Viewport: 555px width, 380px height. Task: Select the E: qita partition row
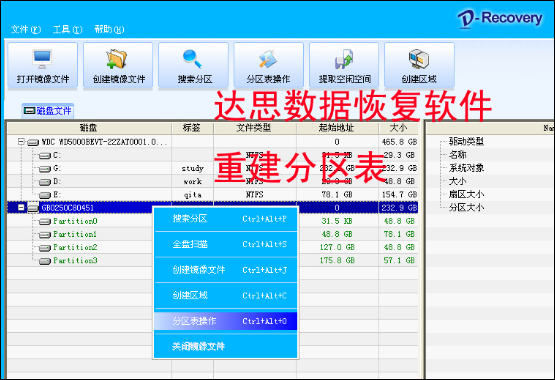click(212, 195)
